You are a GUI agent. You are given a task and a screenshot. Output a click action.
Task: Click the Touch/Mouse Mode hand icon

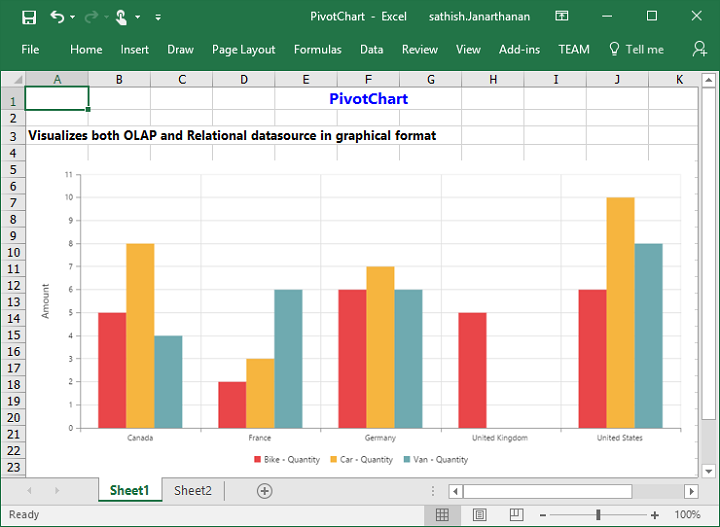121,17
